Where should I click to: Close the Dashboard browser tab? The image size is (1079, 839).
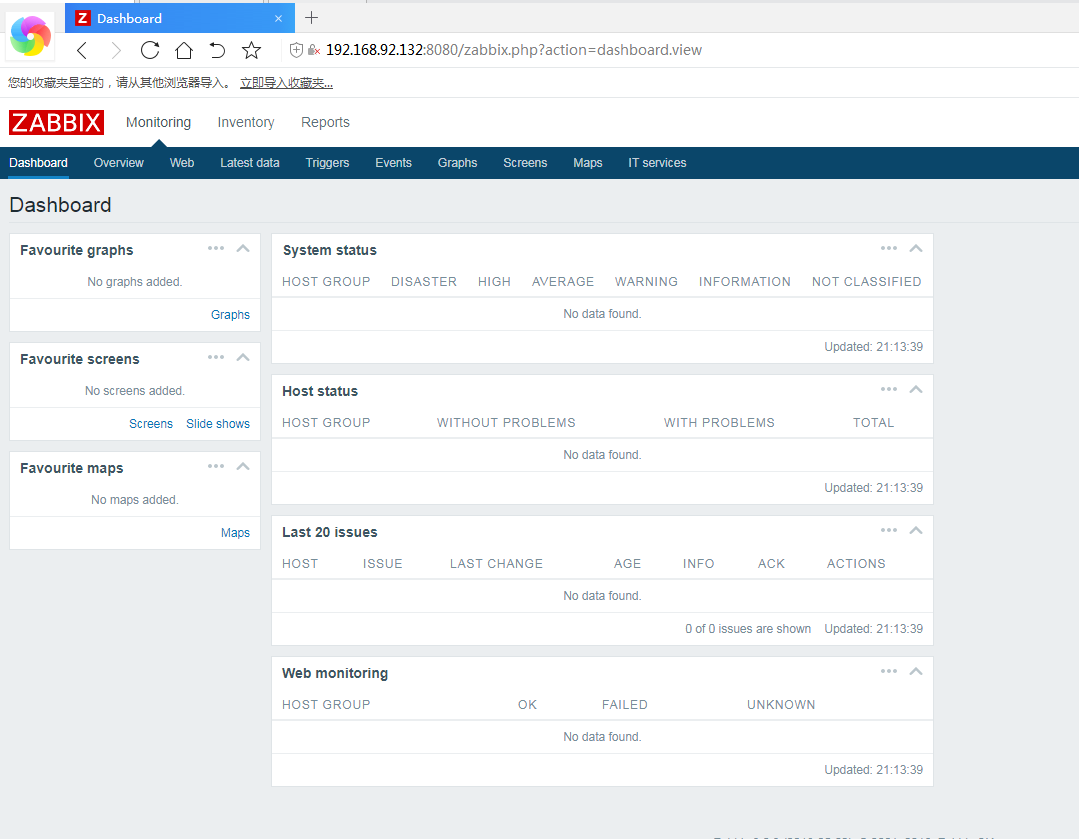[x=278, y=19]
